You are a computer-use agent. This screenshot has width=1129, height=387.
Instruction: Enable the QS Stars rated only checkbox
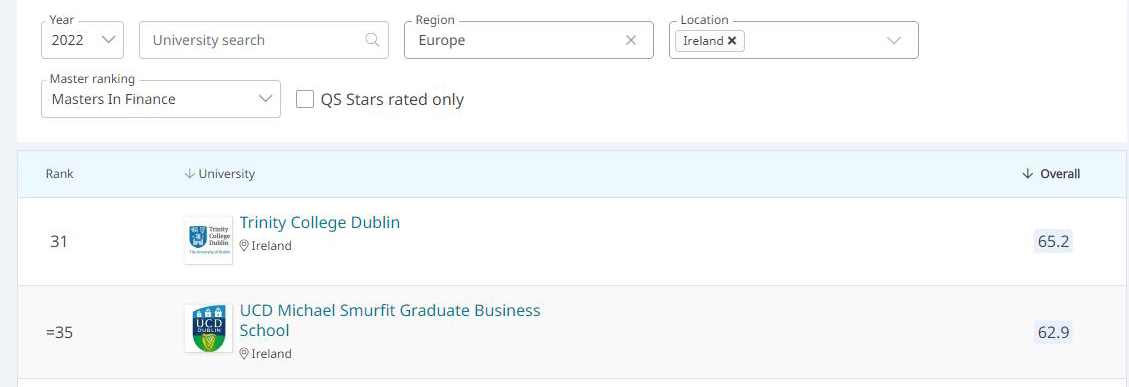click(305, 99)
